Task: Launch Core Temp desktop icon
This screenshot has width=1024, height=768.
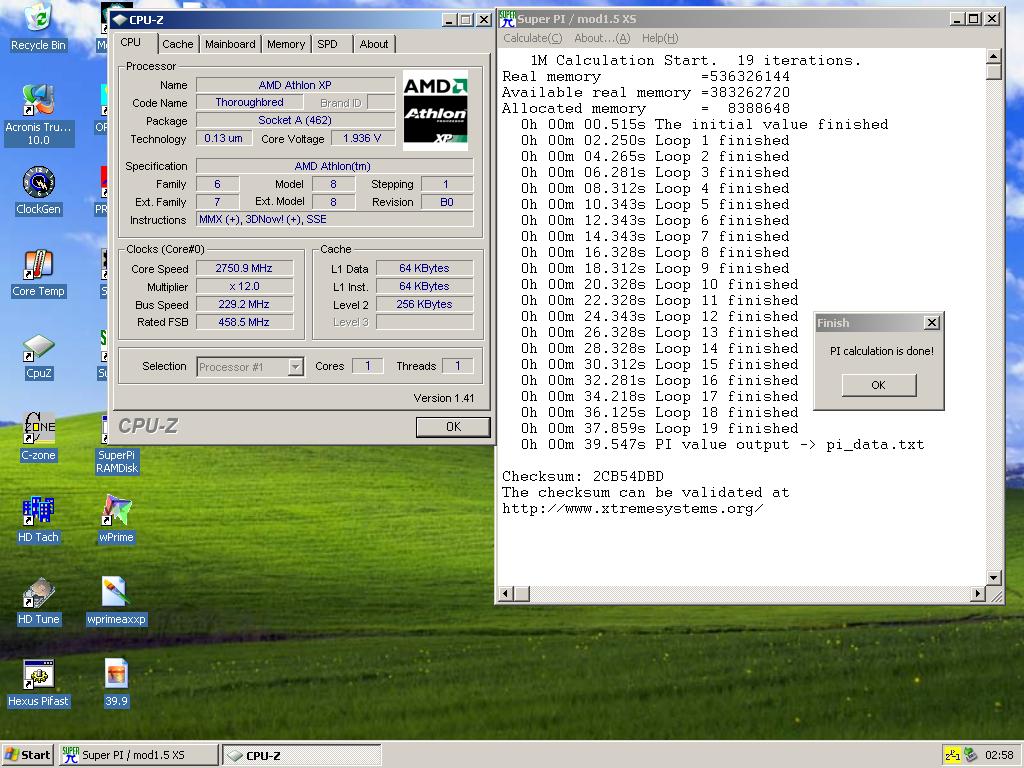Action: click(x=39, y=274)
